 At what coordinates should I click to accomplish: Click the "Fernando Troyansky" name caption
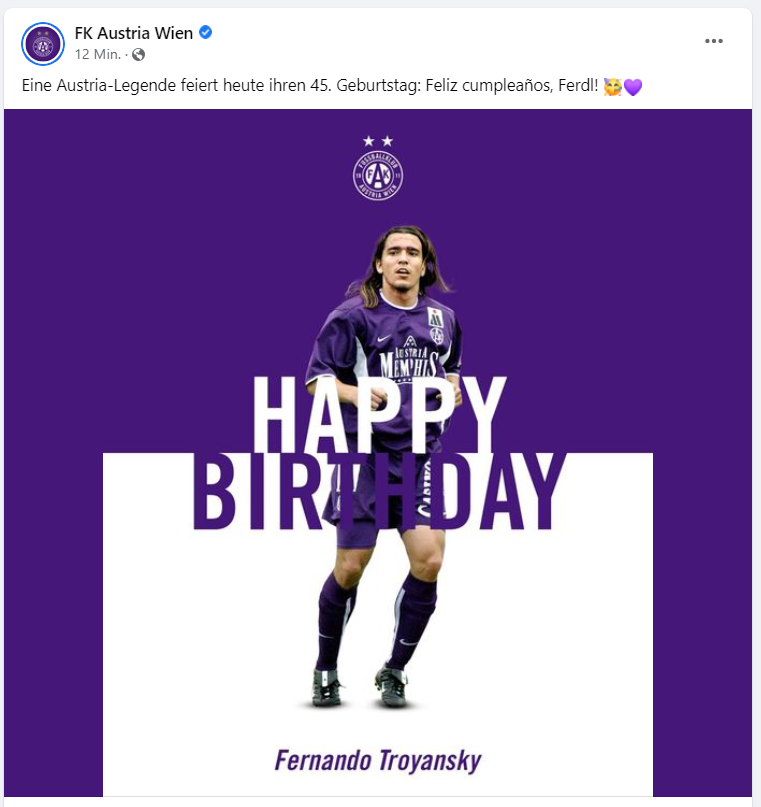(378, 760)
